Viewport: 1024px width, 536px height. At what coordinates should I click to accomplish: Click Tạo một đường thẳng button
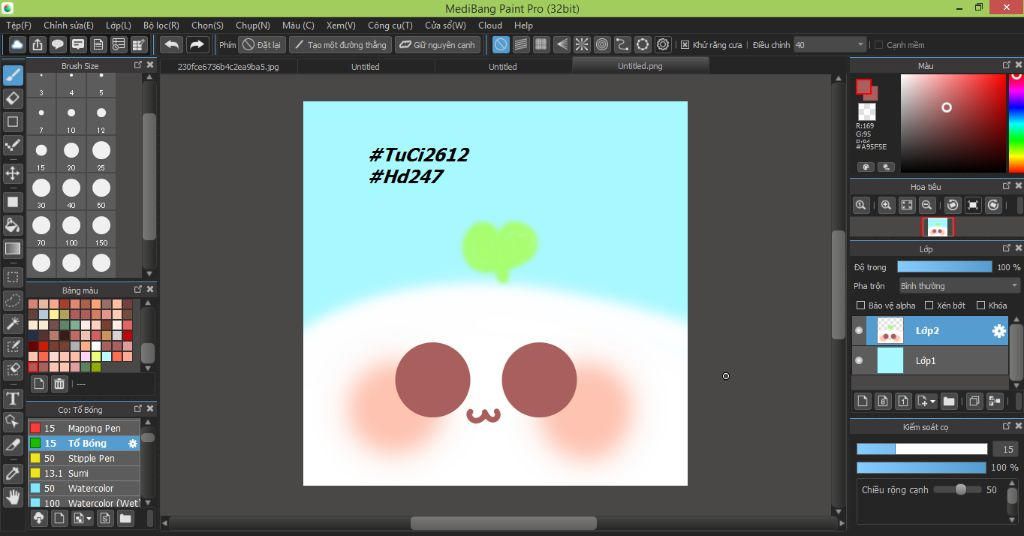point(340,45)
